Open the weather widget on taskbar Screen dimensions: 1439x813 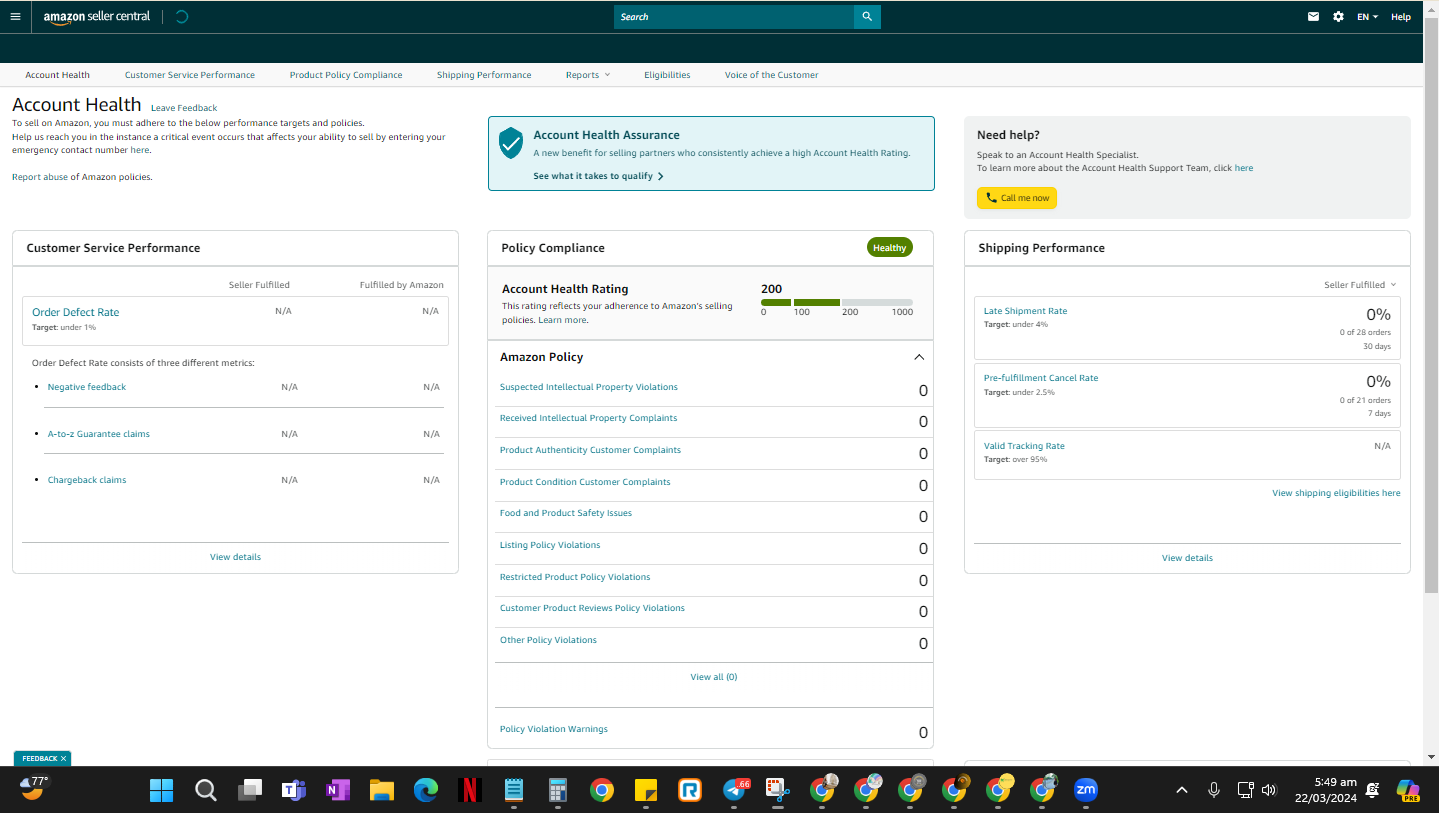click(35, 788)
